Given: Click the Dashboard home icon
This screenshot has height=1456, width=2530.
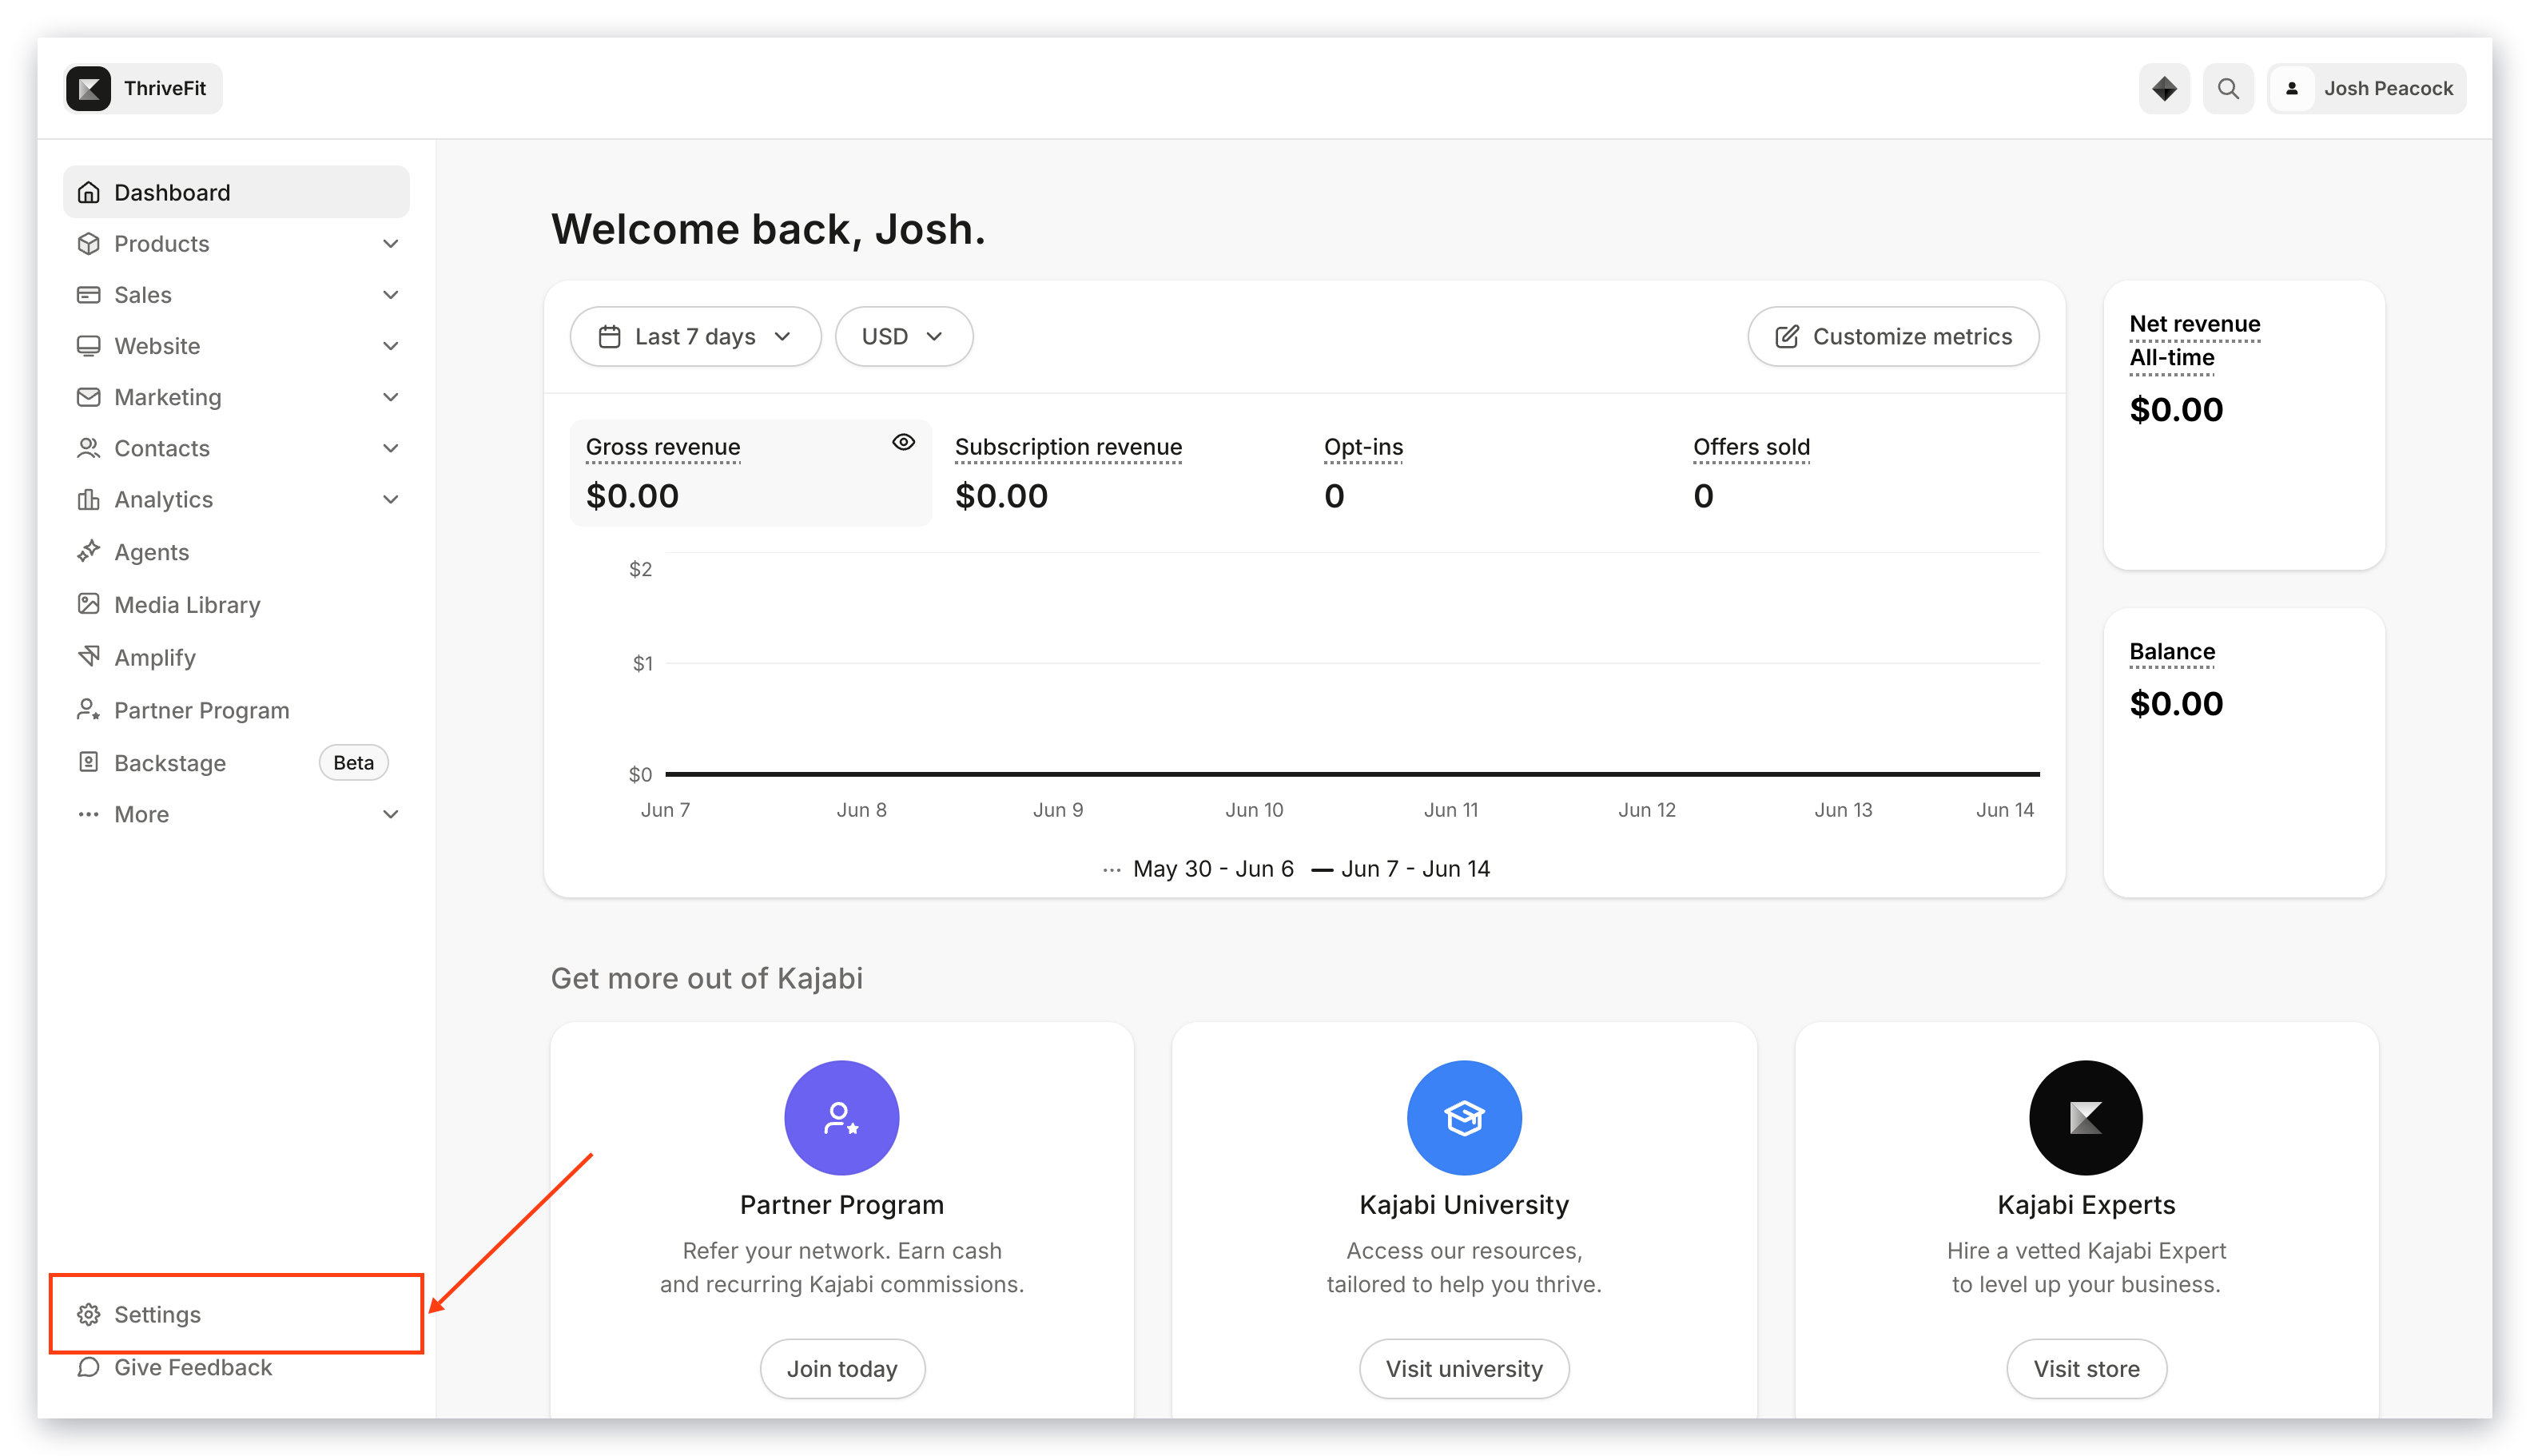Looking at the screenshot, I should coord(89,192).
